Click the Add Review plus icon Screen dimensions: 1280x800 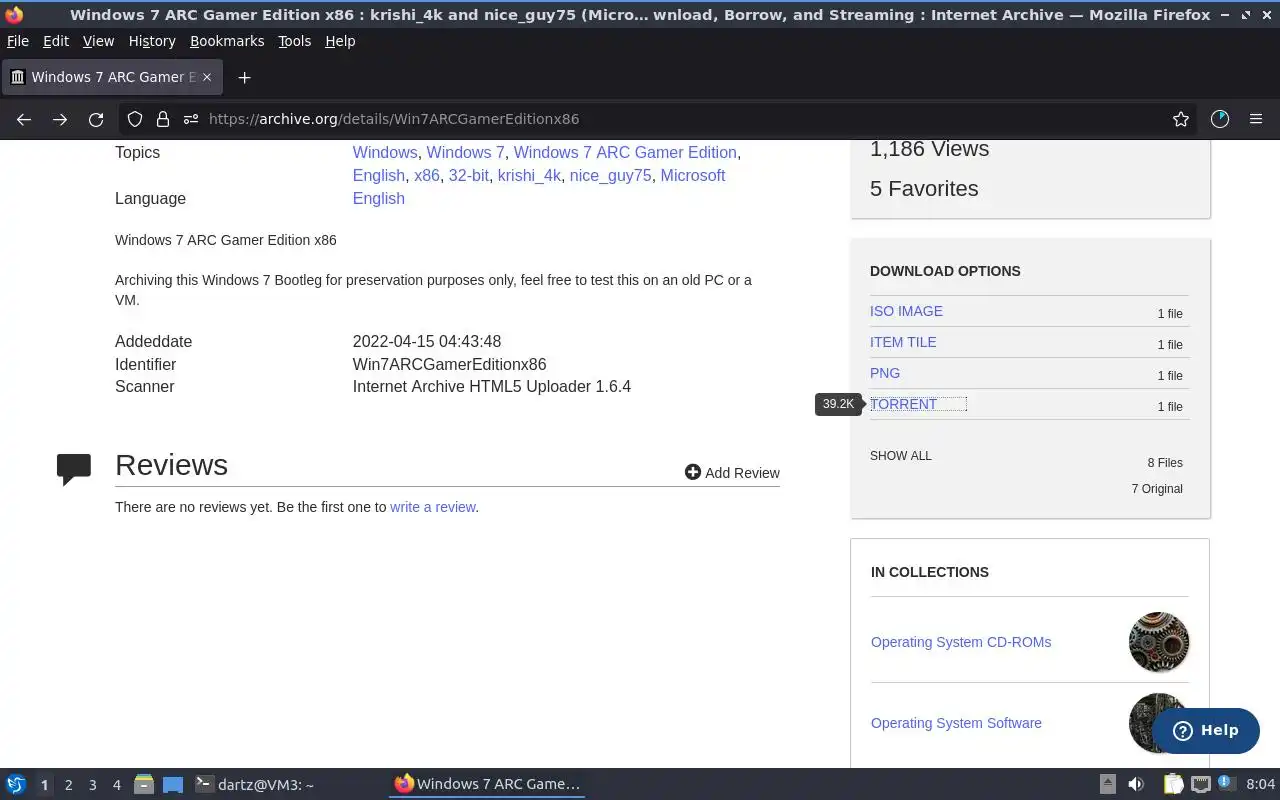pos(692,472)
